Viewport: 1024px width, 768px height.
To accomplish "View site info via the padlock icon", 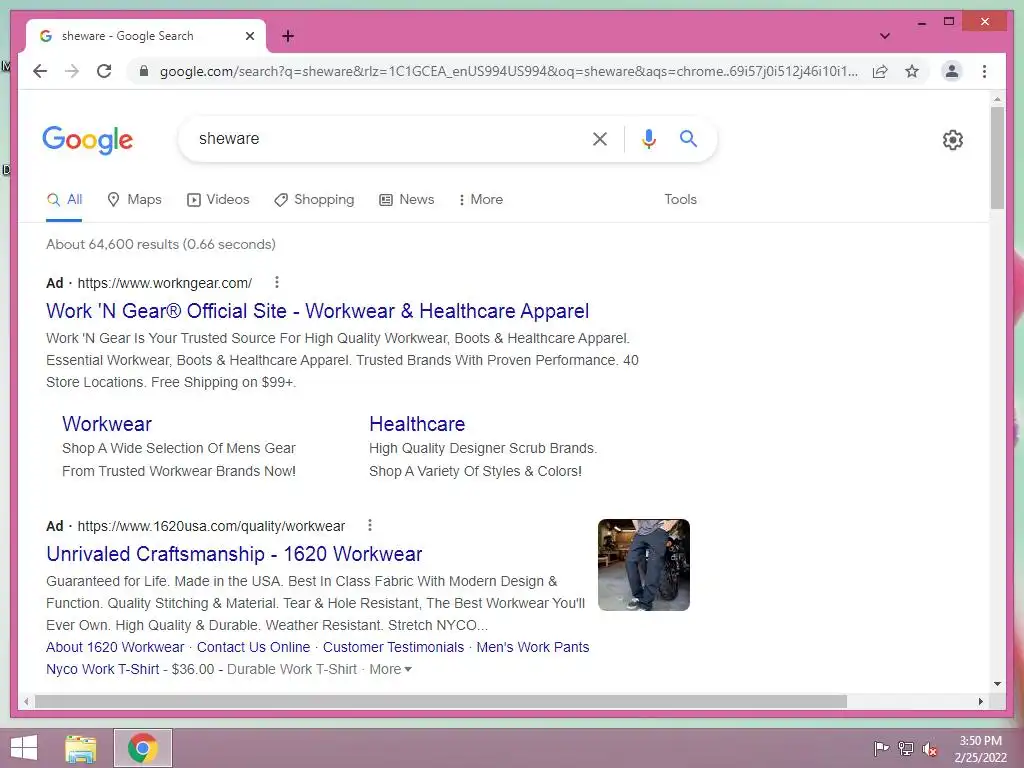I will (x=144, y=71).
